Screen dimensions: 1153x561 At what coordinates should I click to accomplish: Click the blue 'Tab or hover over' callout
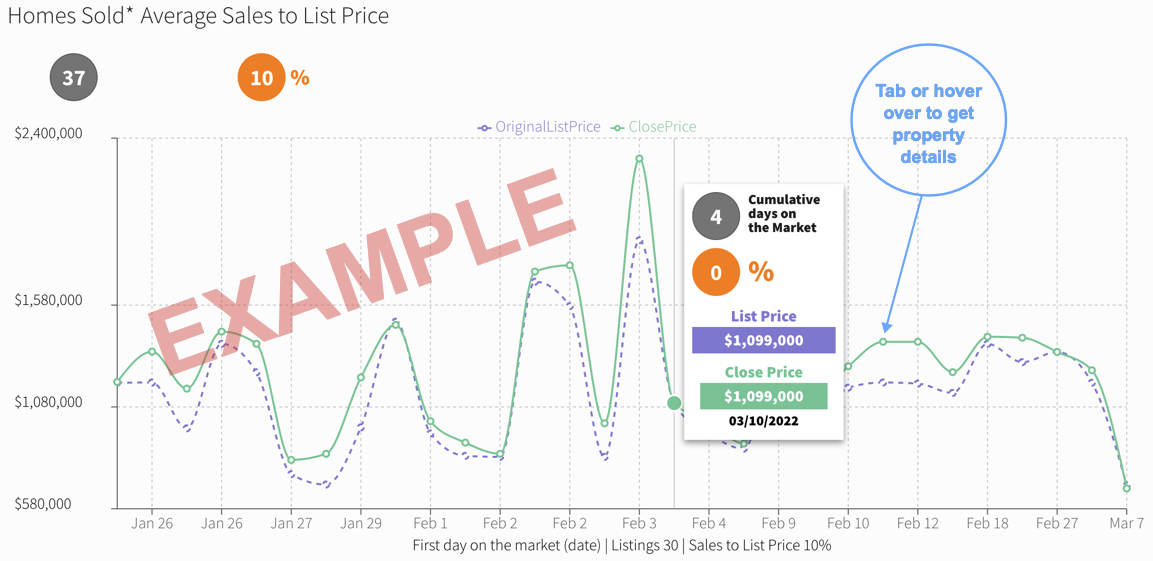tap(928, 123)
